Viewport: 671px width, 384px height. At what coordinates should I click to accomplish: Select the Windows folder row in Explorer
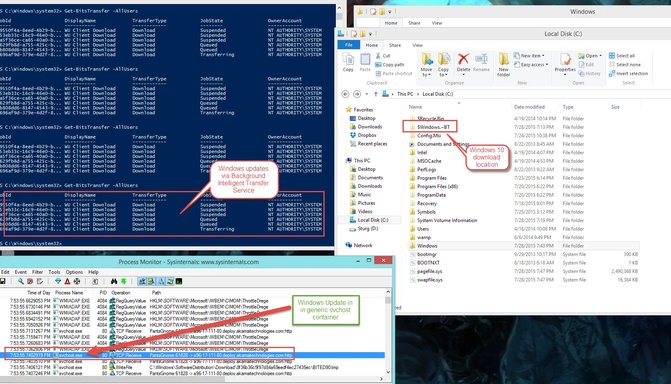click(x=523, y=246)
